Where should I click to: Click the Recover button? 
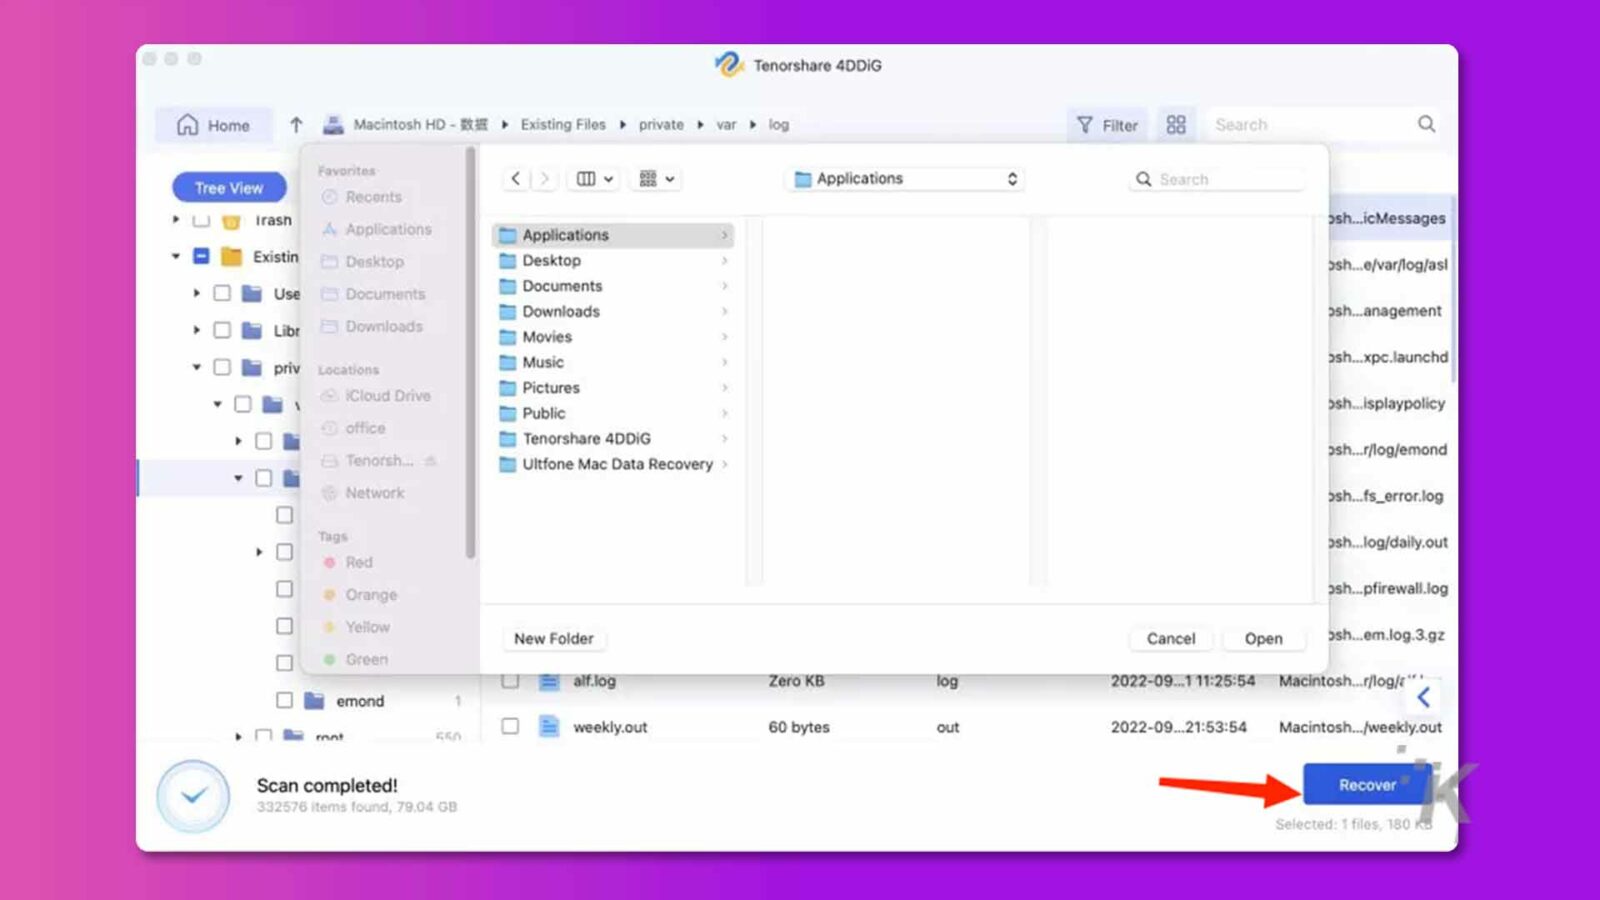1366,785
